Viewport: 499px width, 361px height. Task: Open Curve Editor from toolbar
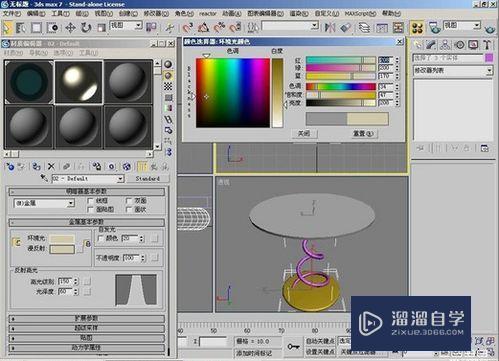click(x=382, y=28)
